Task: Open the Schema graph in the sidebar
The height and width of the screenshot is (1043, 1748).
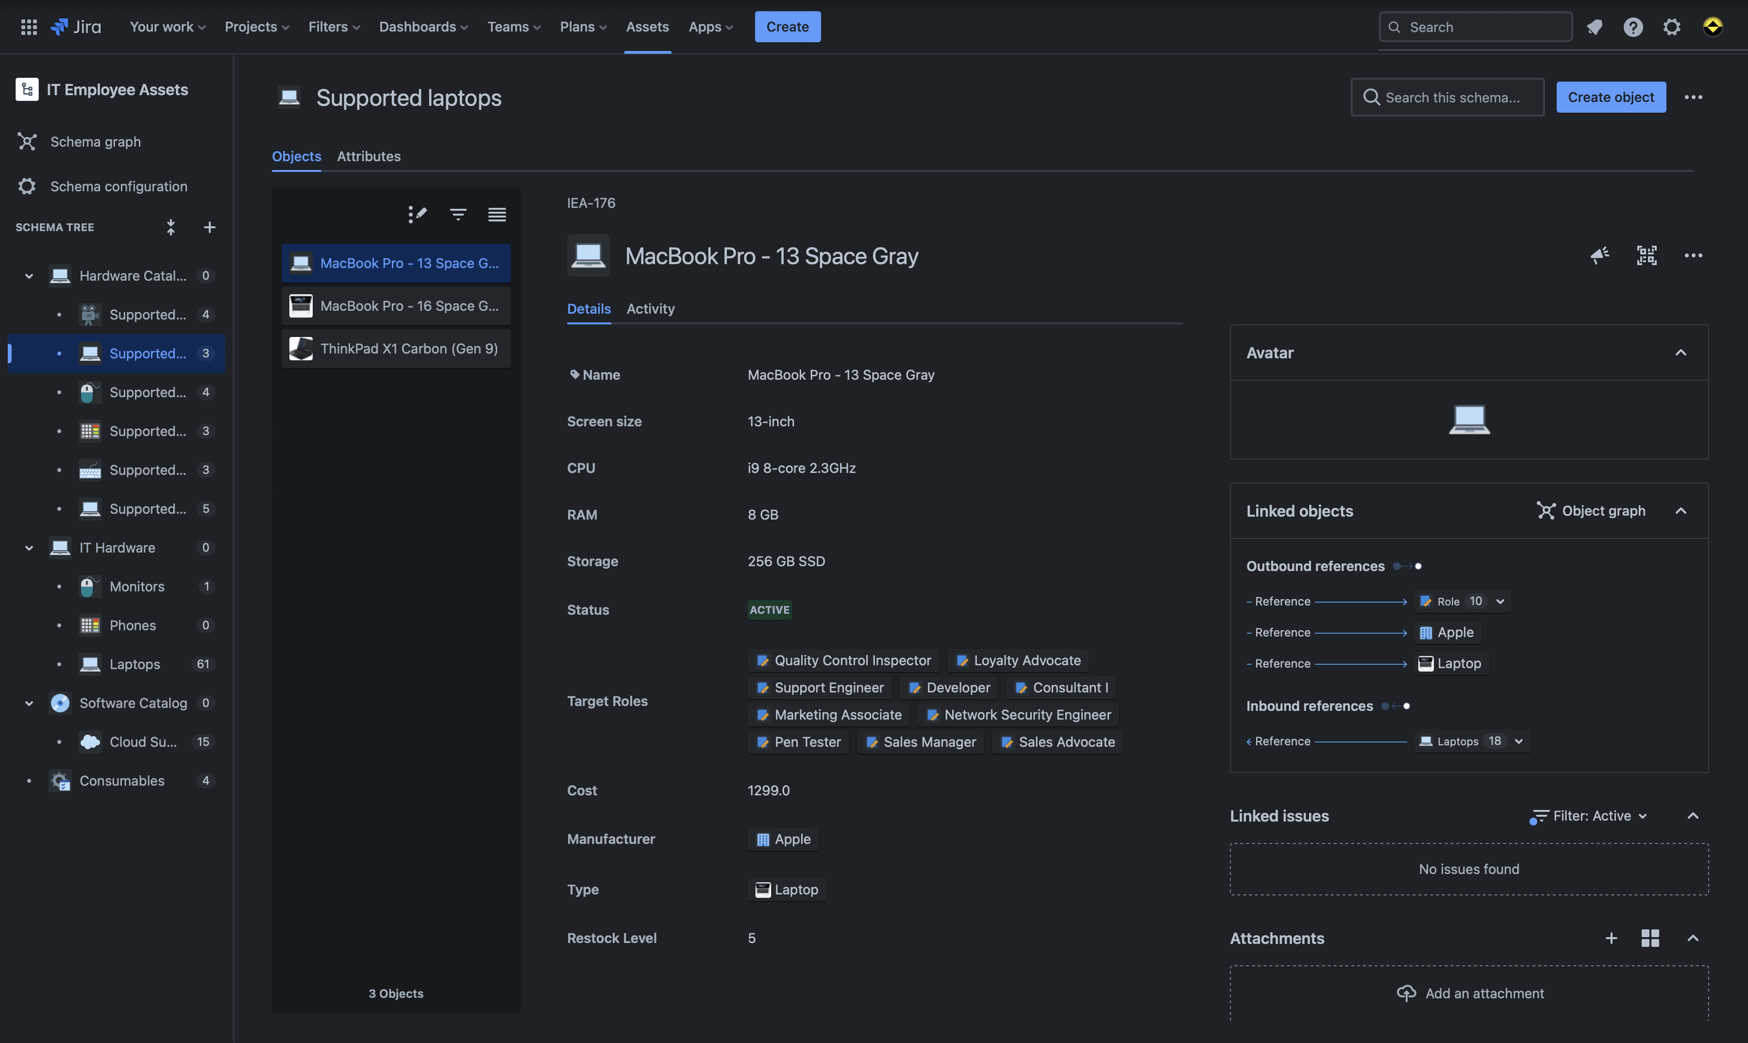Action: point(95,141)
